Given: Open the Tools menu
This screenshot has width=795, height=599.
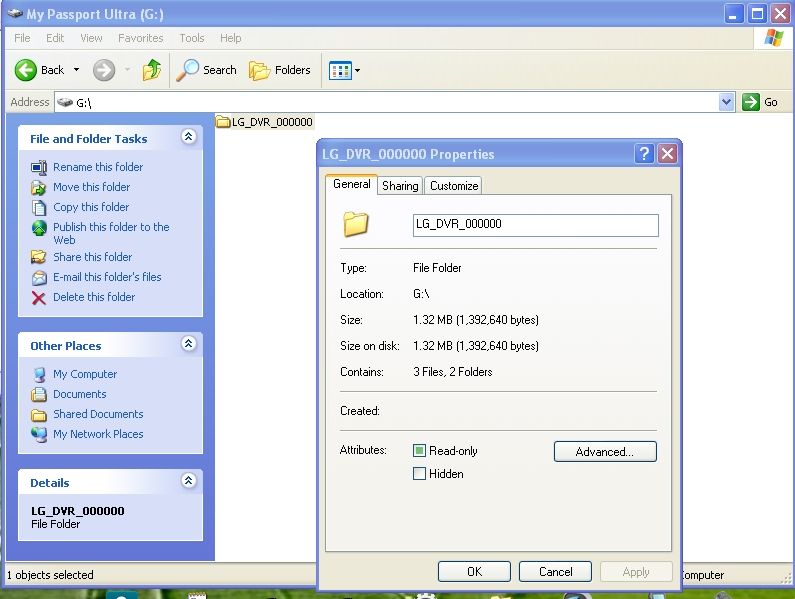Looking at the screenshot, I should tap(192, 38).
